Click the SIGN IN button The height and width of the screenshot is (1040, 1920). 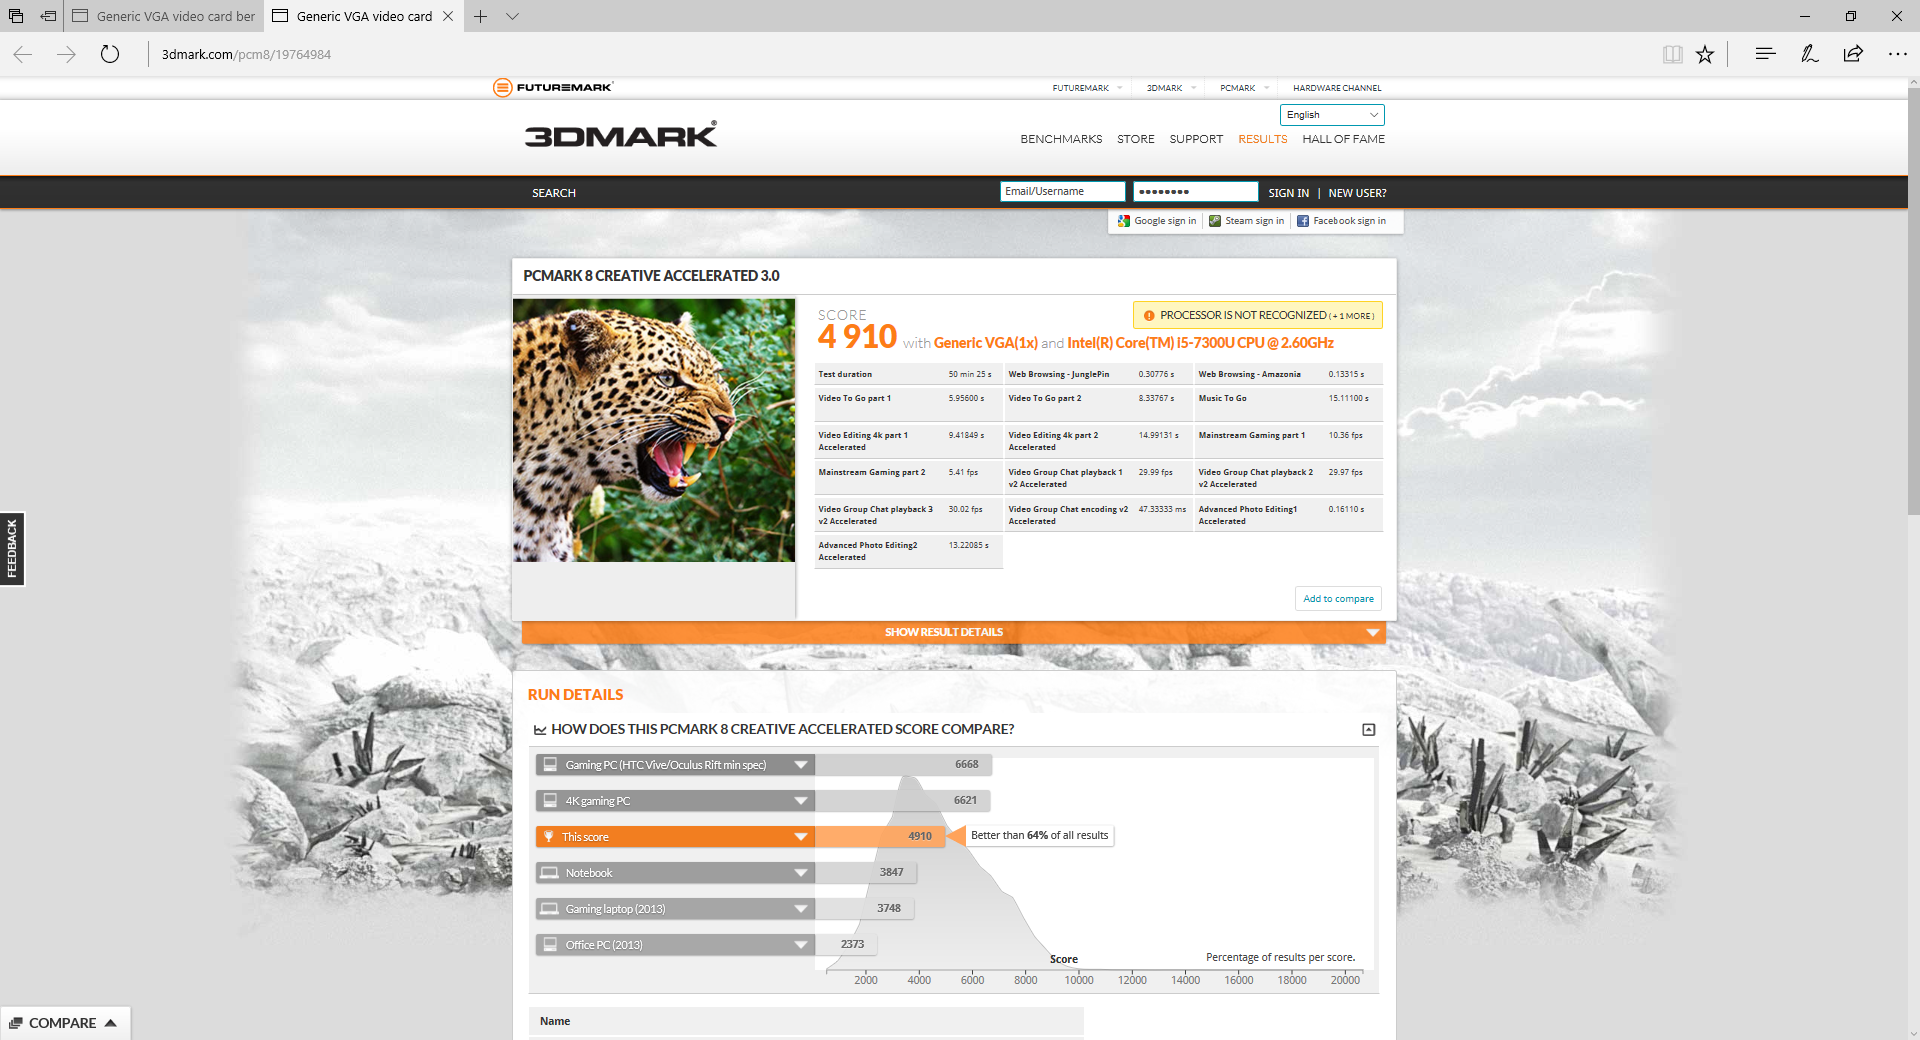(x=1288, y=193)
